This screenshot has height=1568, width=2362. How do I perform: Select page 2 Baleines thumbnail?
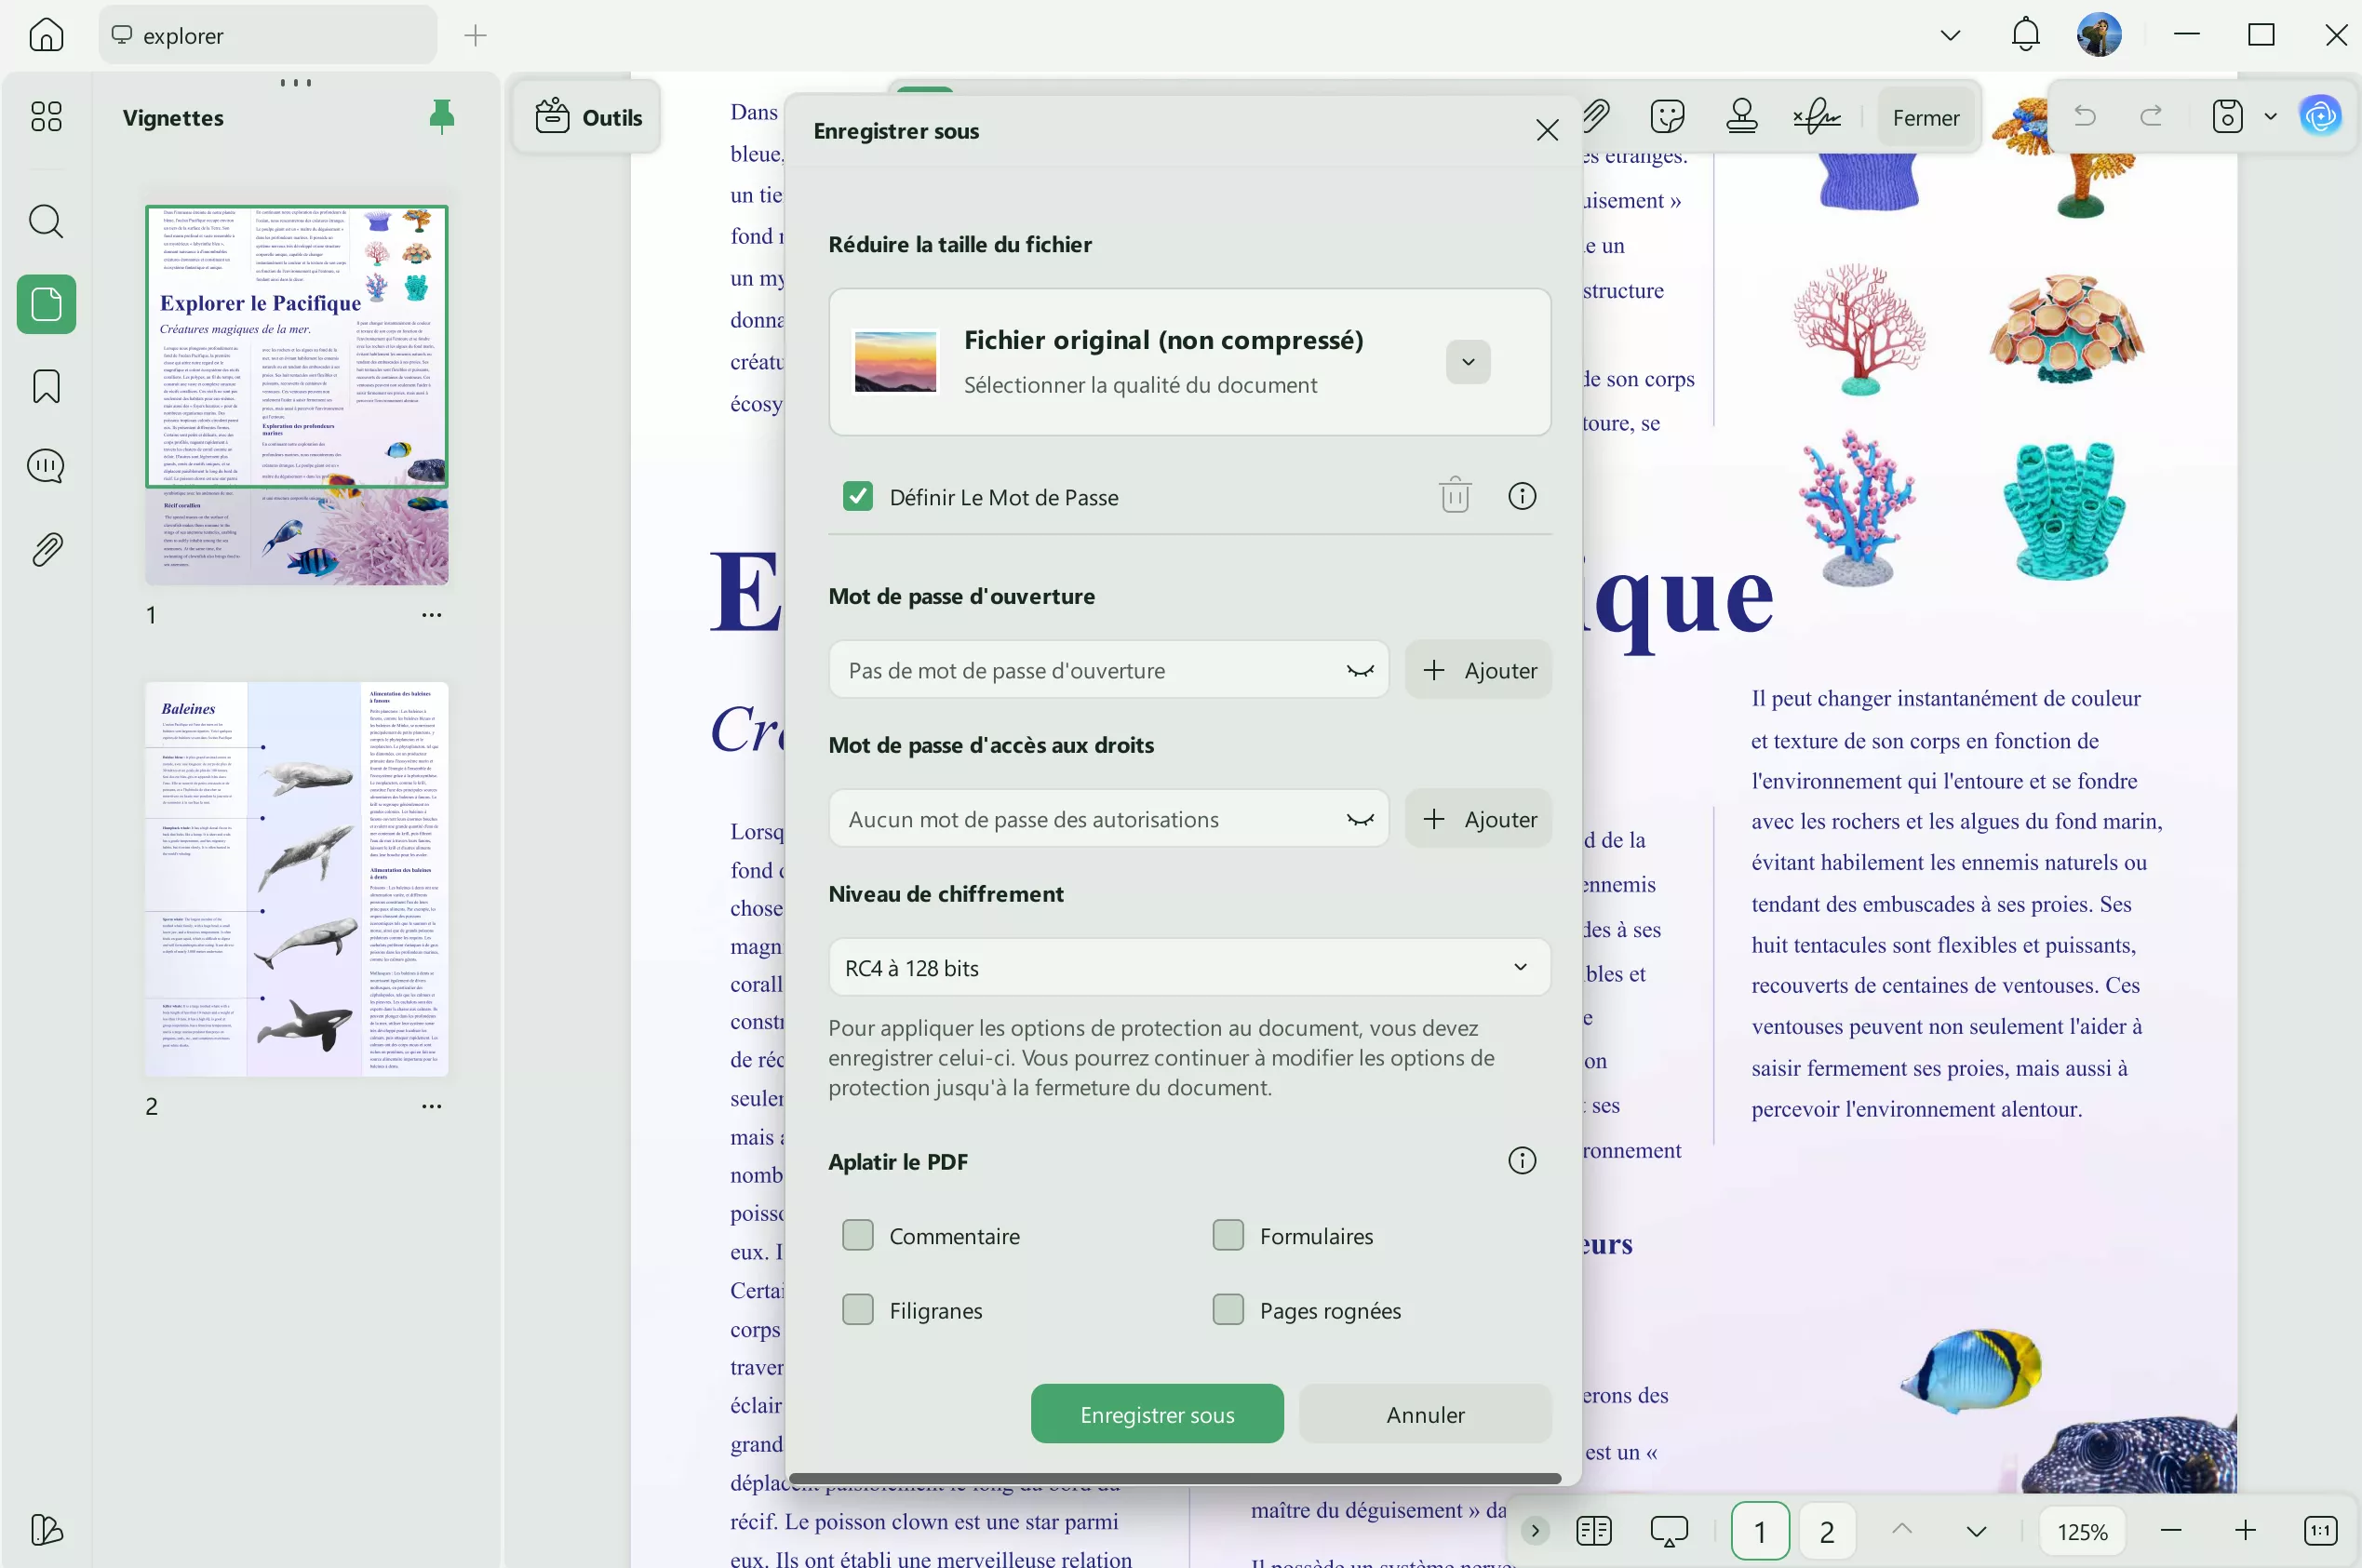point(297,879)
